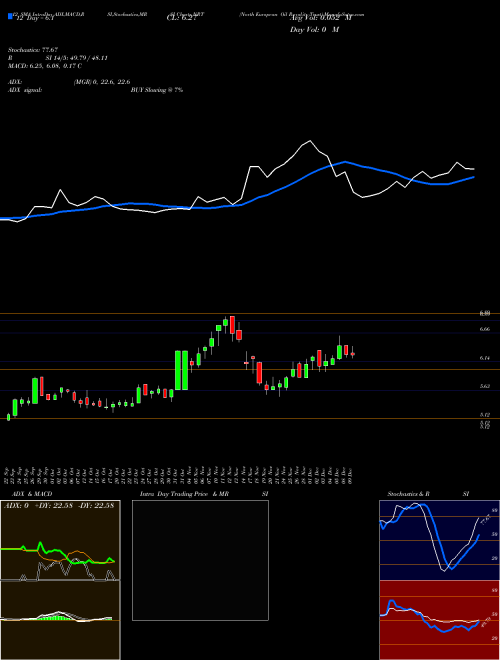The height and width of the screenshot is (660, 500).
Task: Click the 6.14 price axis label
Action: point(484,358)
